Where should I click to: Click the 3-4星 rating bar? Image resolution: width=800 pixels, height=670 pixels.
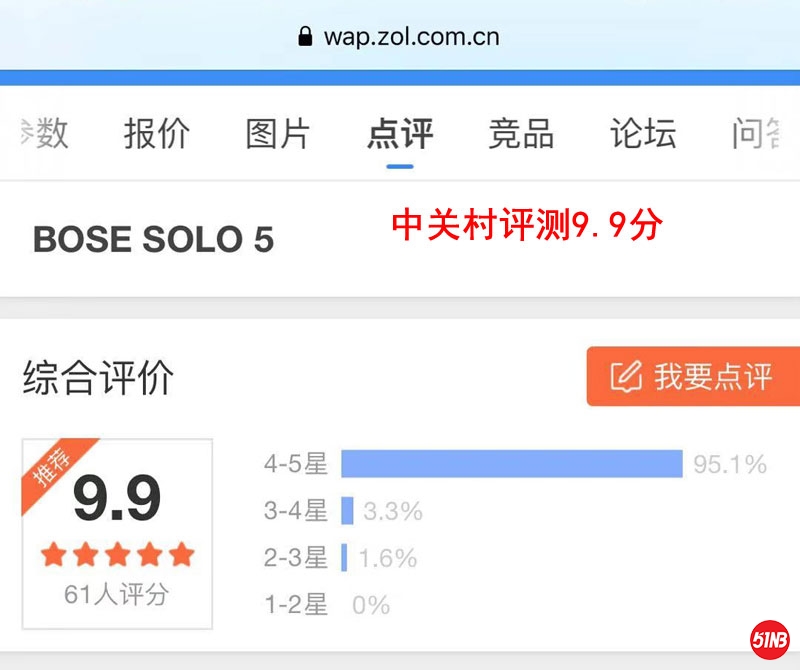[x=347, y=511]
